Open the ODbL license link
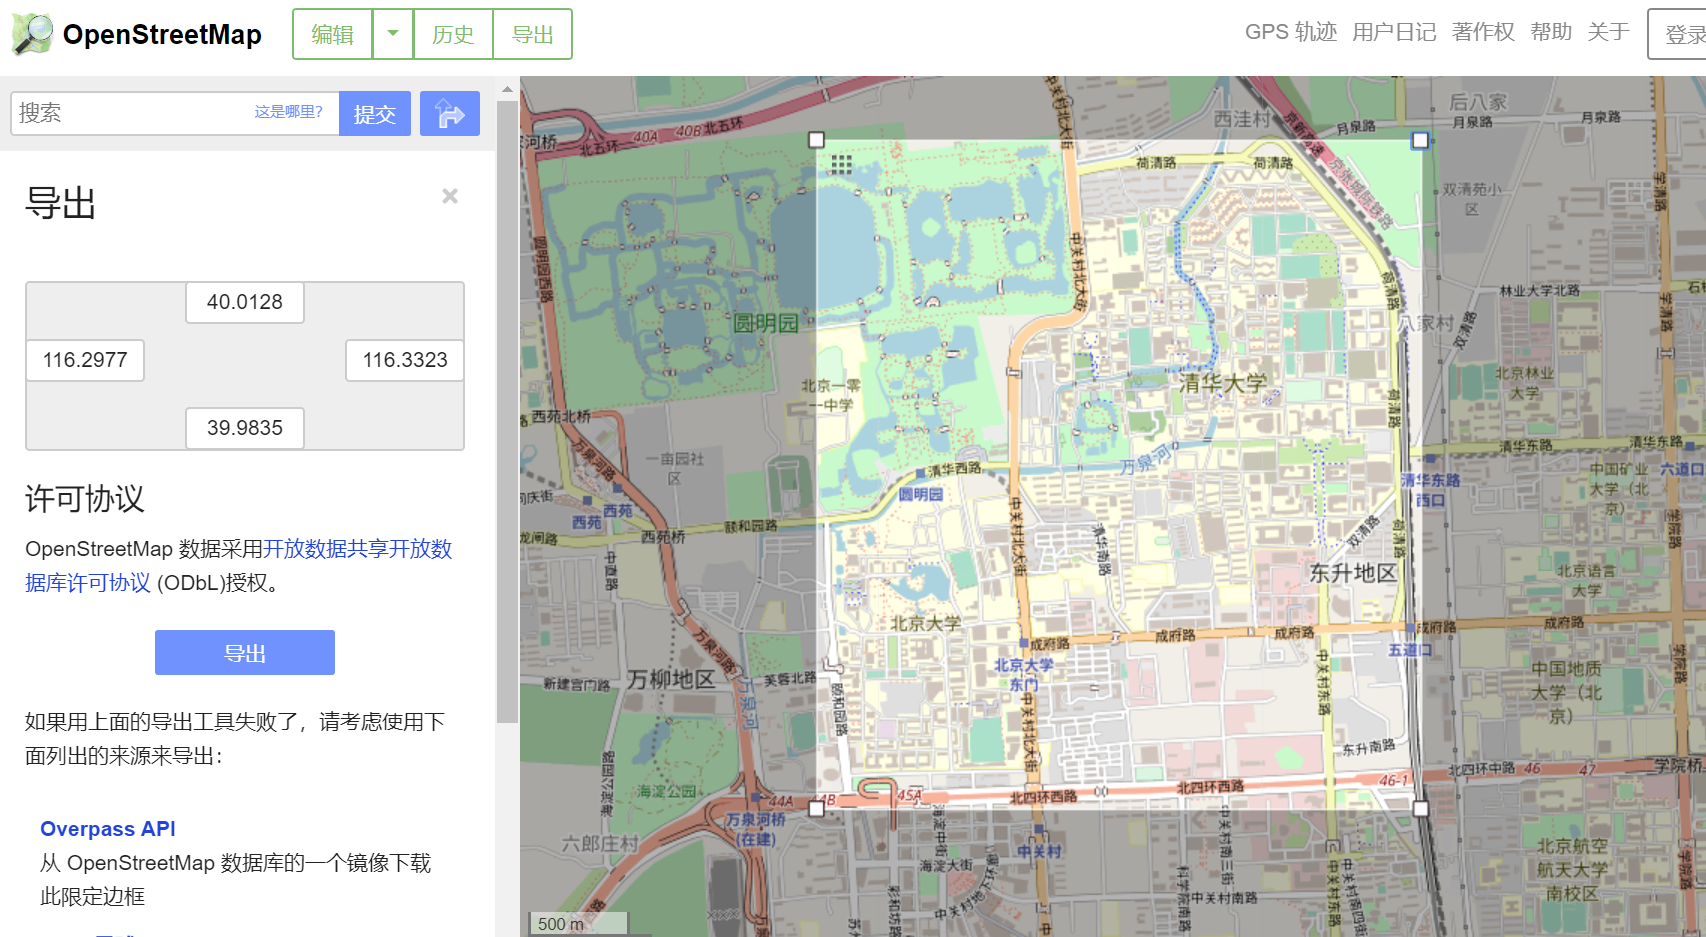The width and height of the screenshot is (1706, 937). (239, 566)
